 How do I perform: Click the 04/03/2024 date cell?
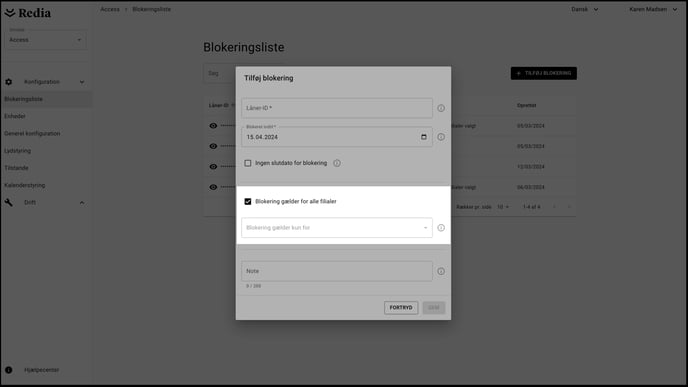530,187
